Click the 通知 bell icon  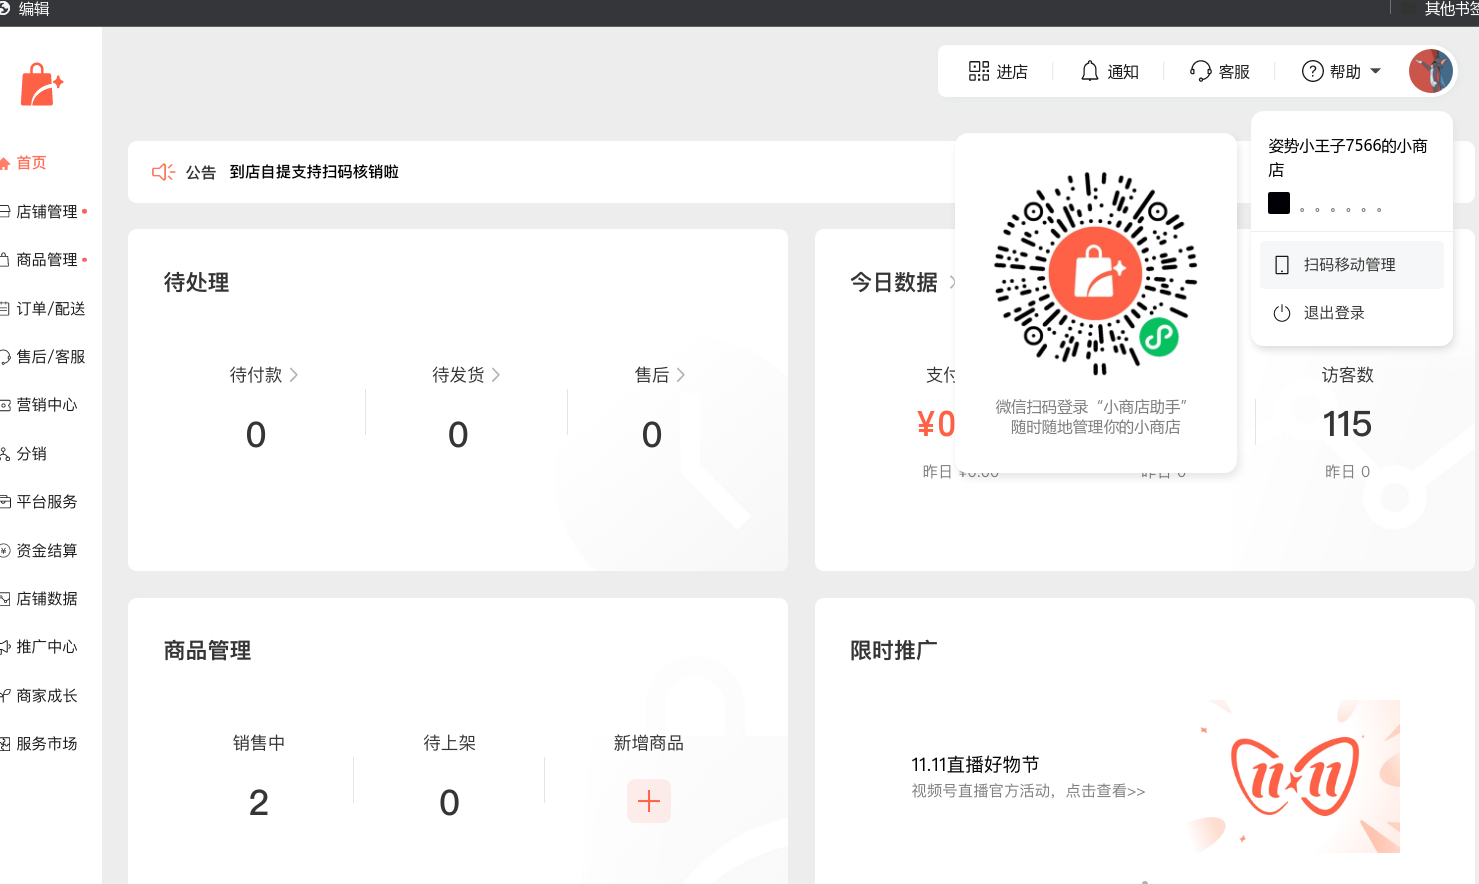click(1089, 71)
